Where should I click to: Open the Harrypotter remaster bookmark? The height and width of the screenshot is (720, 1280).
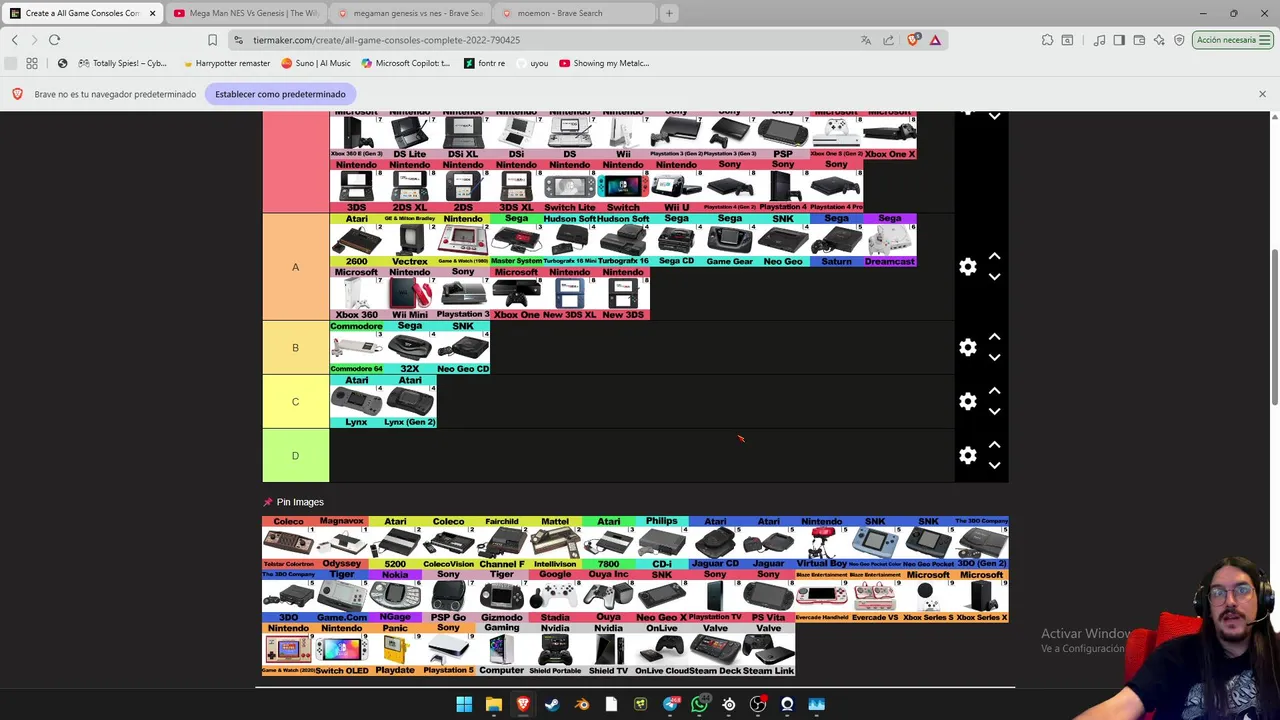(x=226, y=63)
